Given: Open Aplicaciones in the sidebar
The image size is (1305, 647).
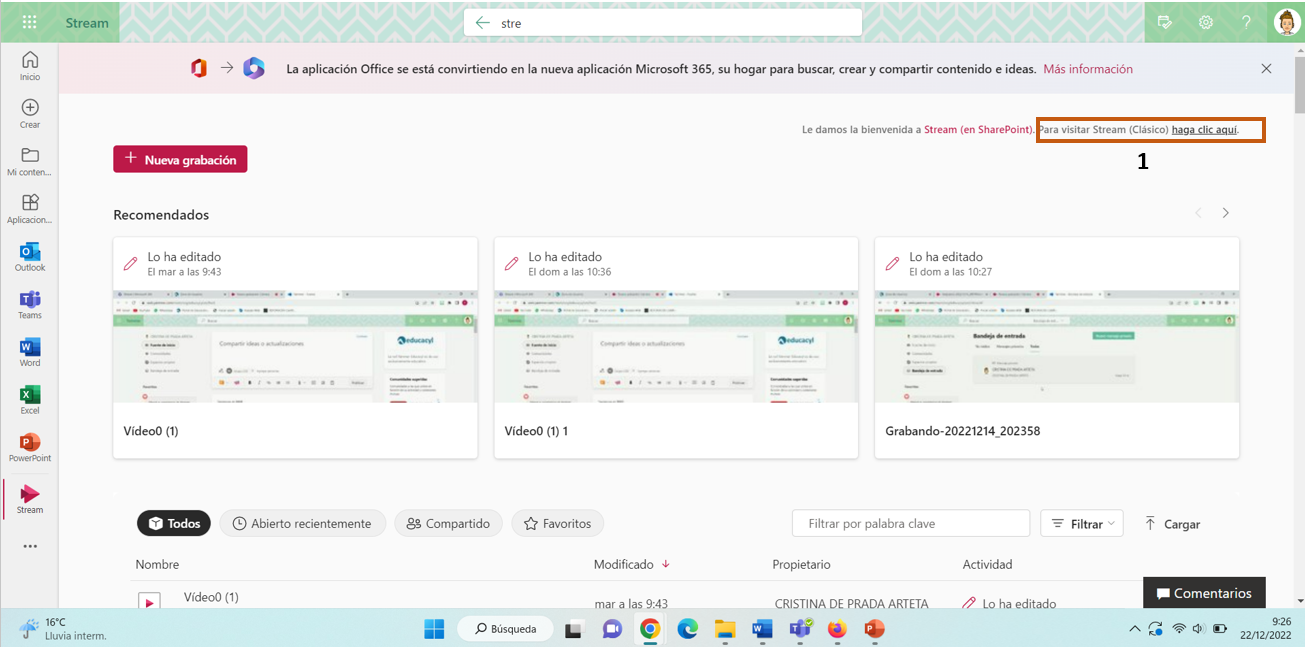Looking at the screenshot, I should point(30,209).
